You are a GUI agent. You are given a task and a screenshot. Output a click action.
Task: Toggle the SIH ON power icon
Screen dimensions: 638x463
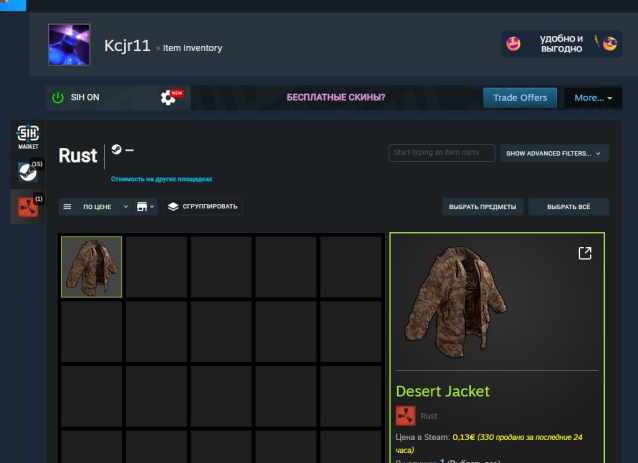(x=58, y=98)
